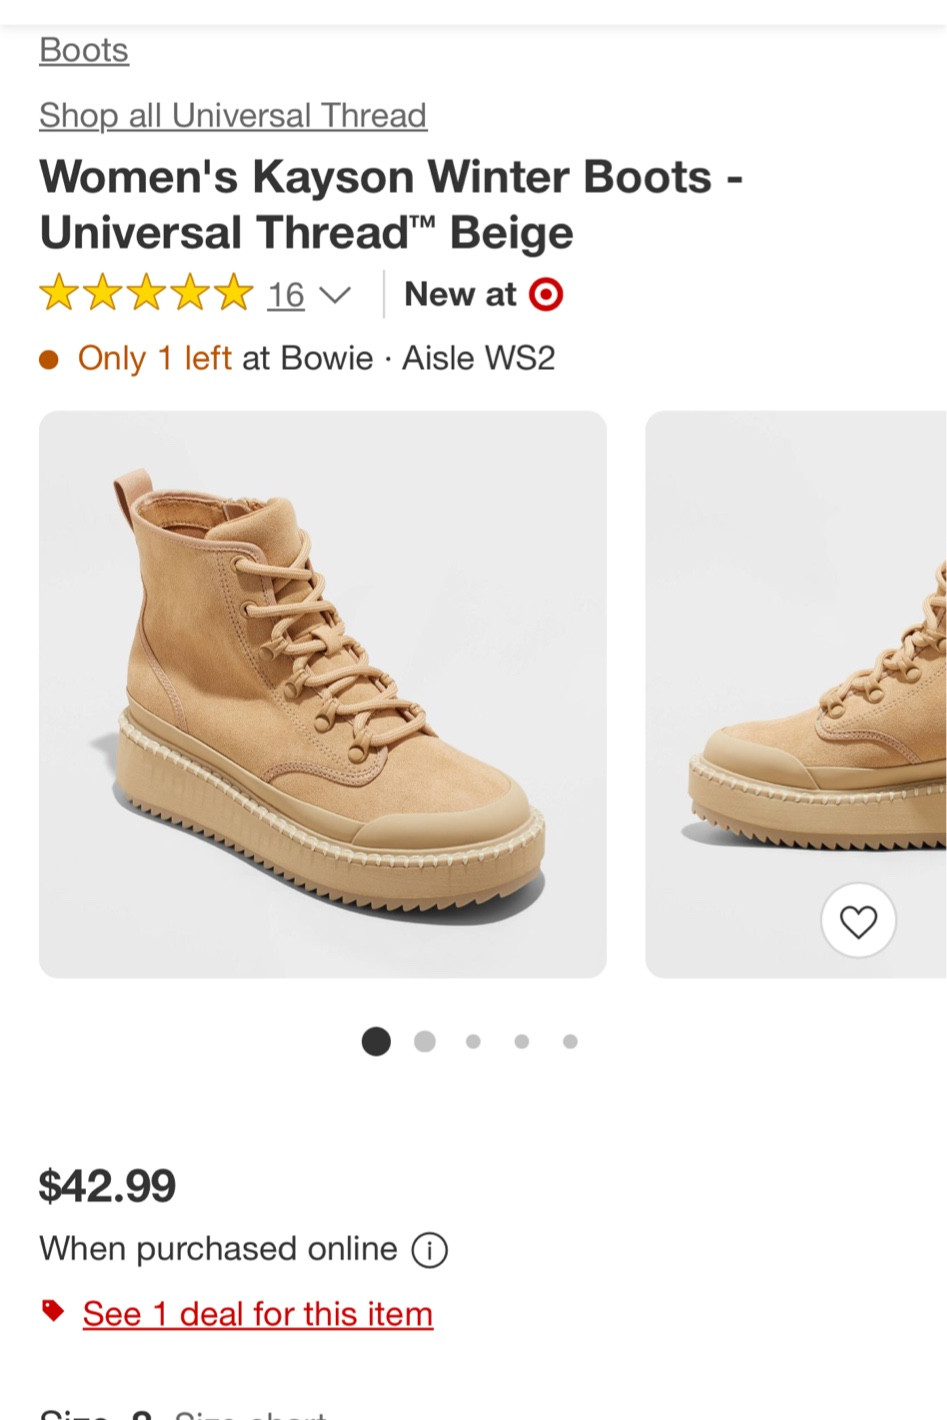Select the fourth carousel dot
Image resolution: width=947 pixels, height=1420 pixels.
tap(522, 1041)
